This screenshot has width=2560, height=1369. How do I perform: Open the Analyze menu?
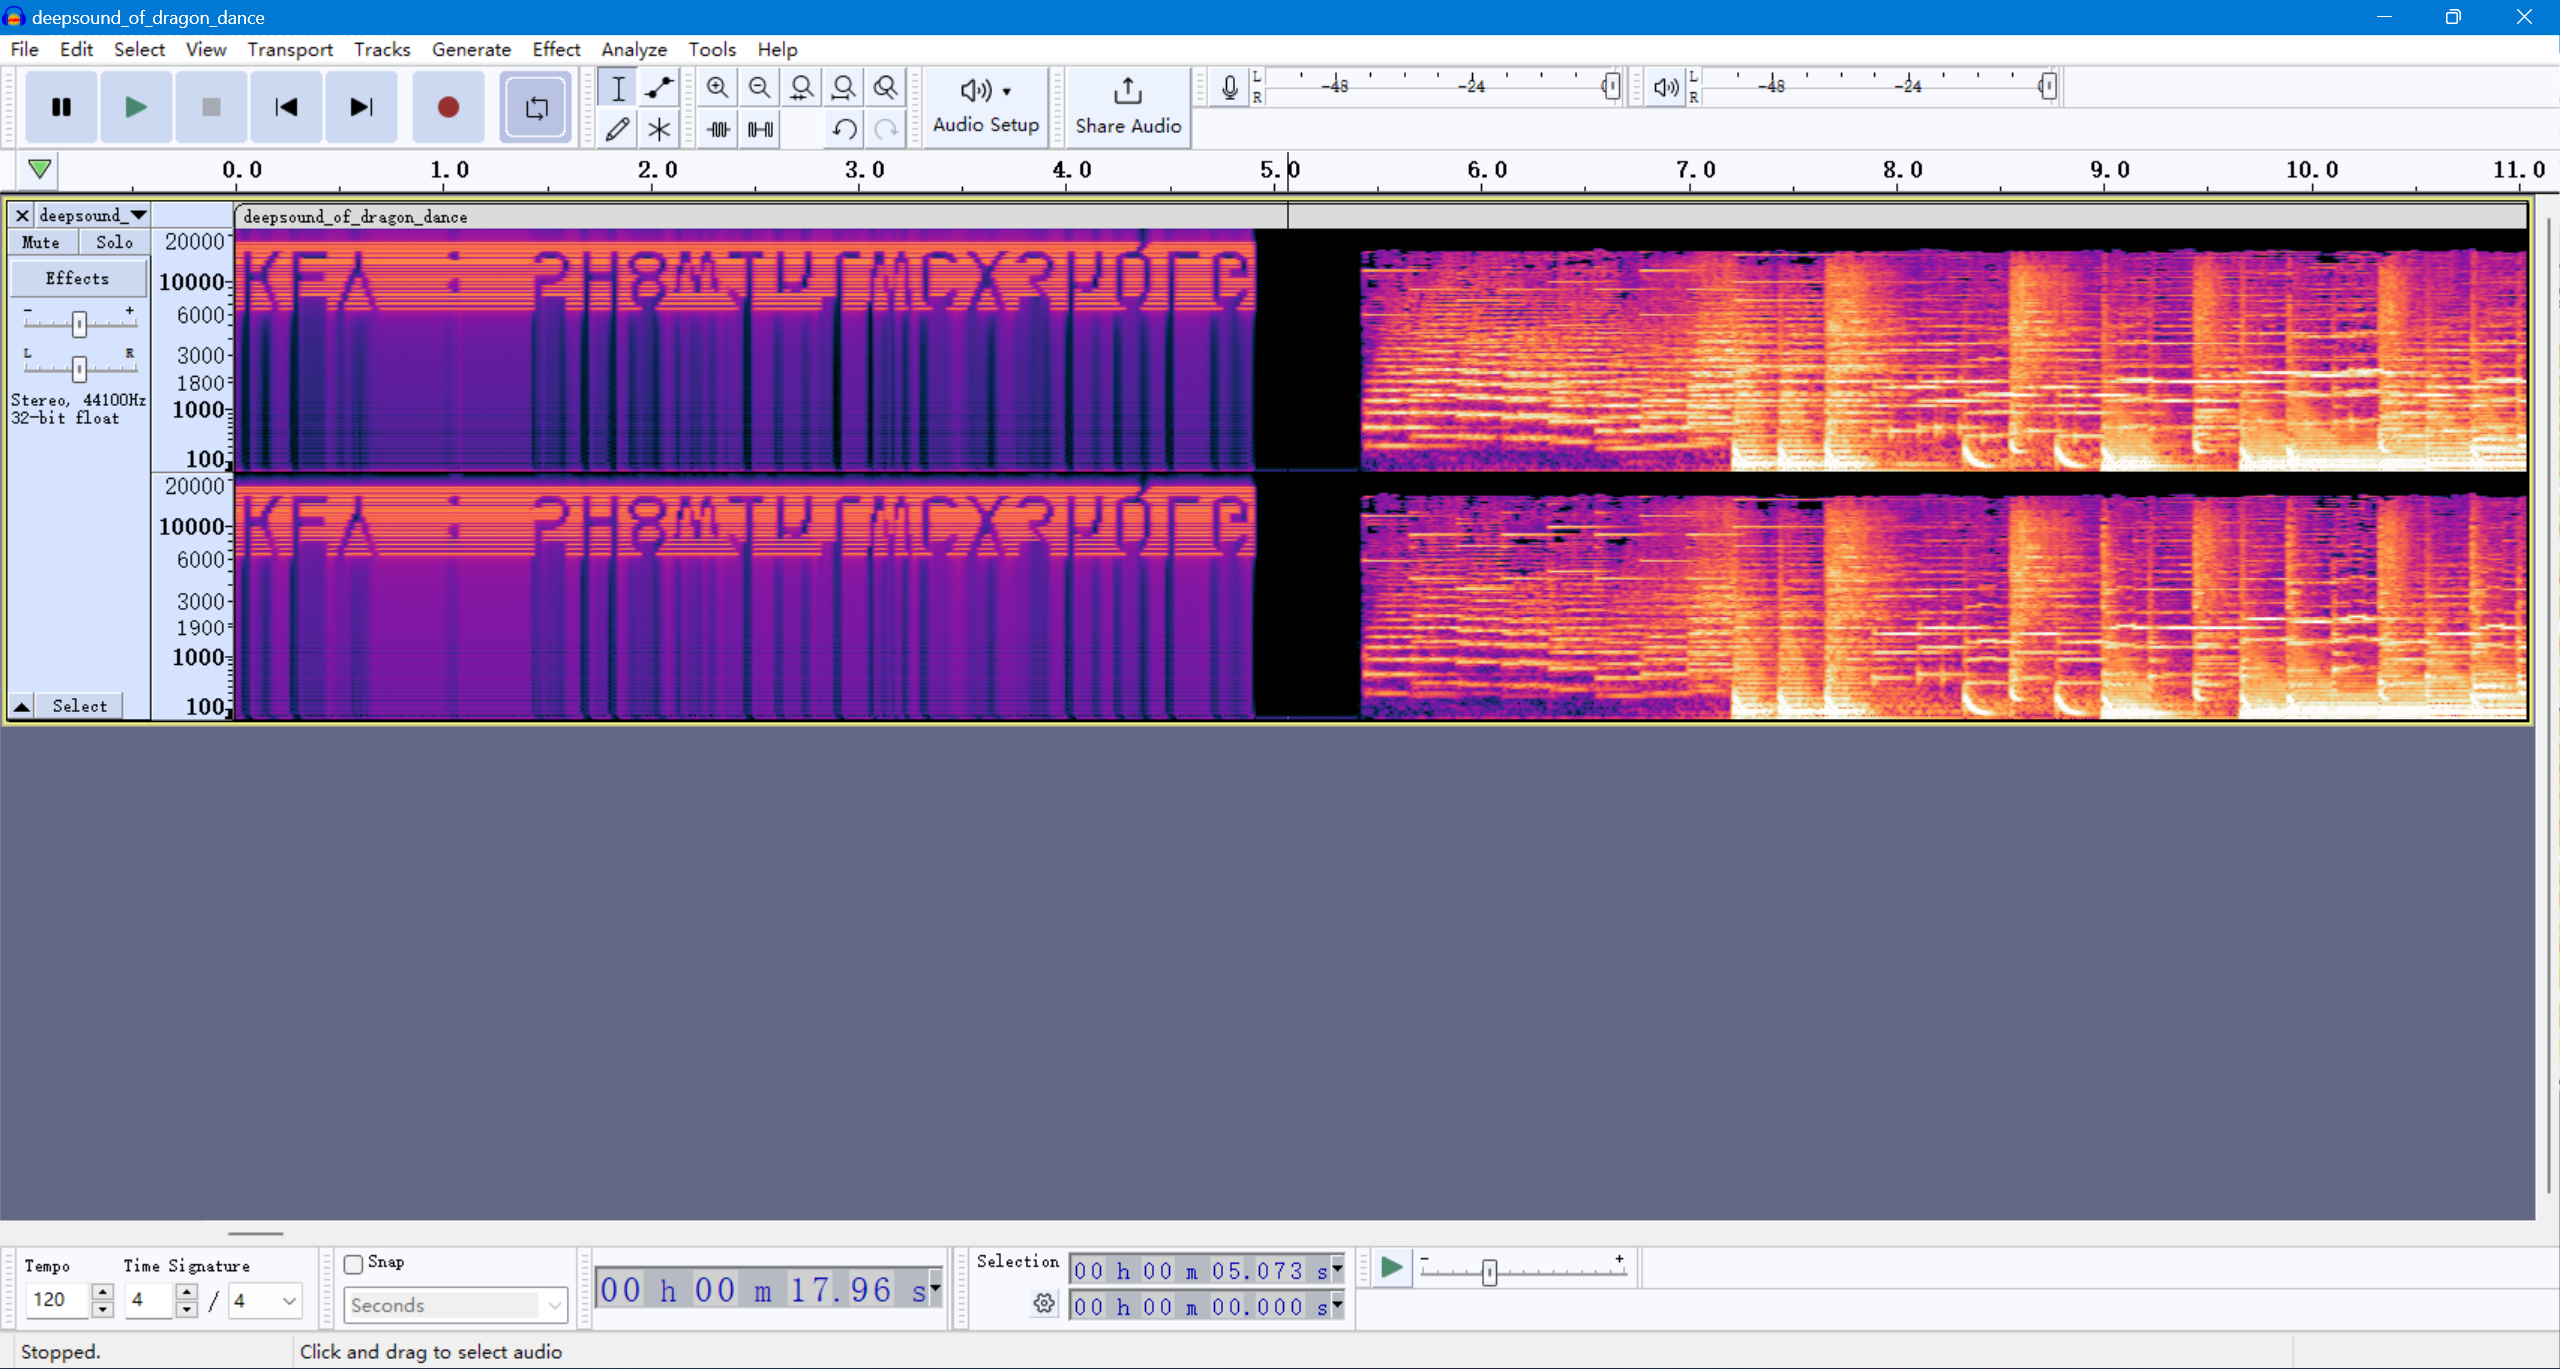pos(633,49)
